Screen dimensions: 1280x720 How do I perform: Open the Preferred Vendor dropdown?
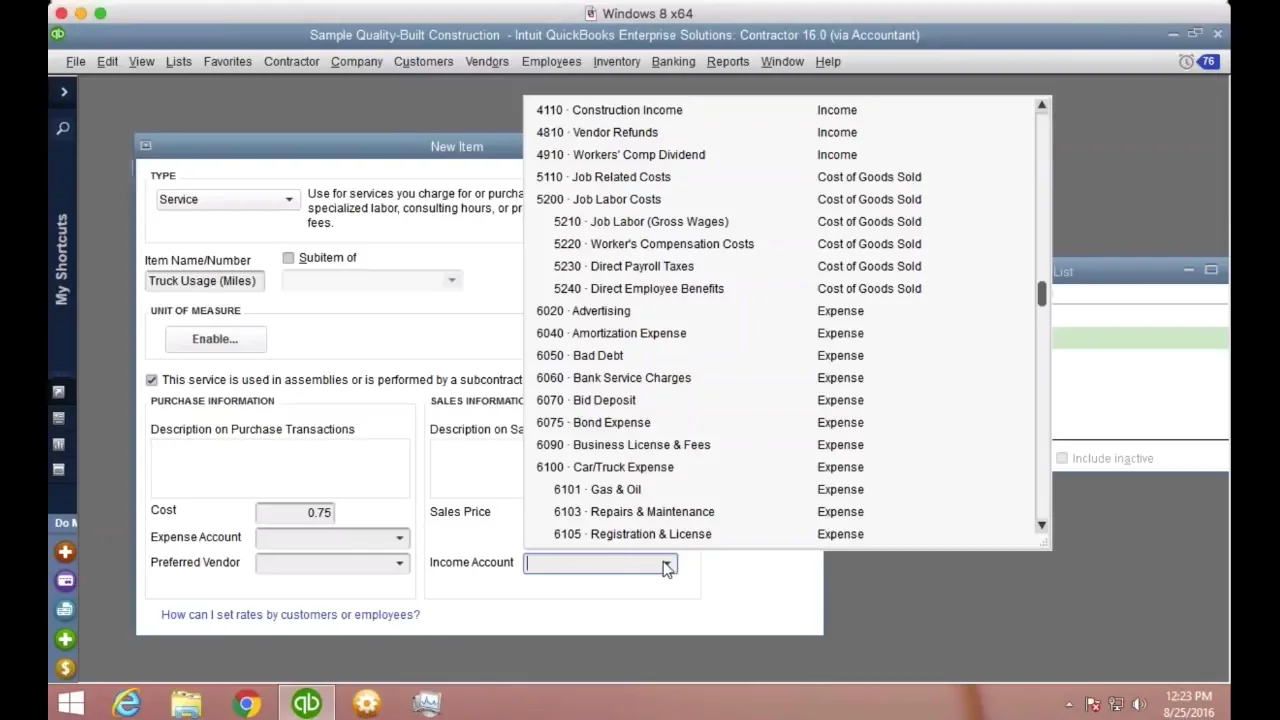pyautogui.click(x=331, y=563)
